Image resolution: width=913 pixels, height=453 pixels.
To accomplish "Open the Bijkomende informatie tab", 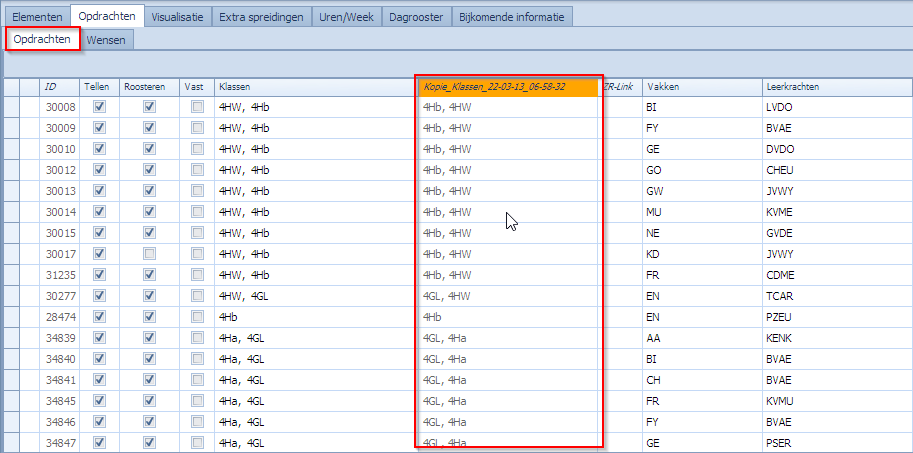I will tap(512, 17).
